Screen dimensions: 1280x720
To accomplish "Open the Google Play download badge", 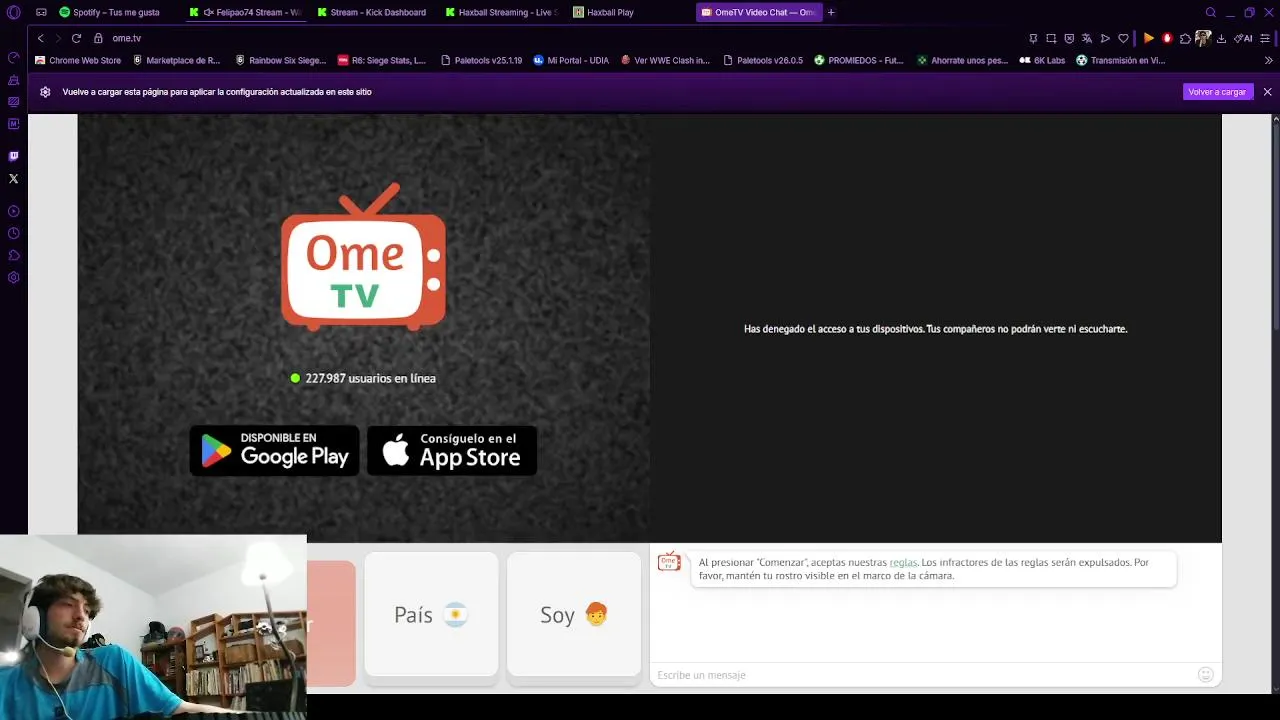I will pyautogui.click(x=274, y=451).
